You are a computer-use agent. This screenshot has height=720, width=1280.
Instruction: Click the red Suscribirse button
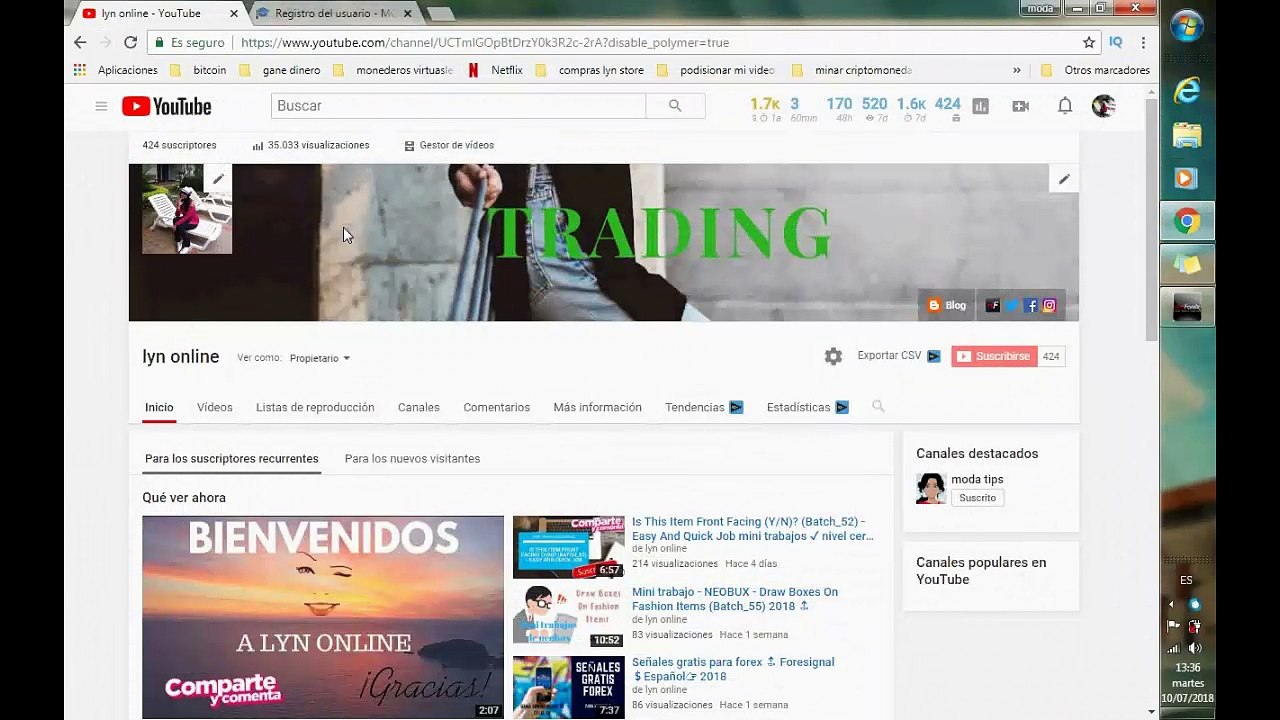[994, 356]
